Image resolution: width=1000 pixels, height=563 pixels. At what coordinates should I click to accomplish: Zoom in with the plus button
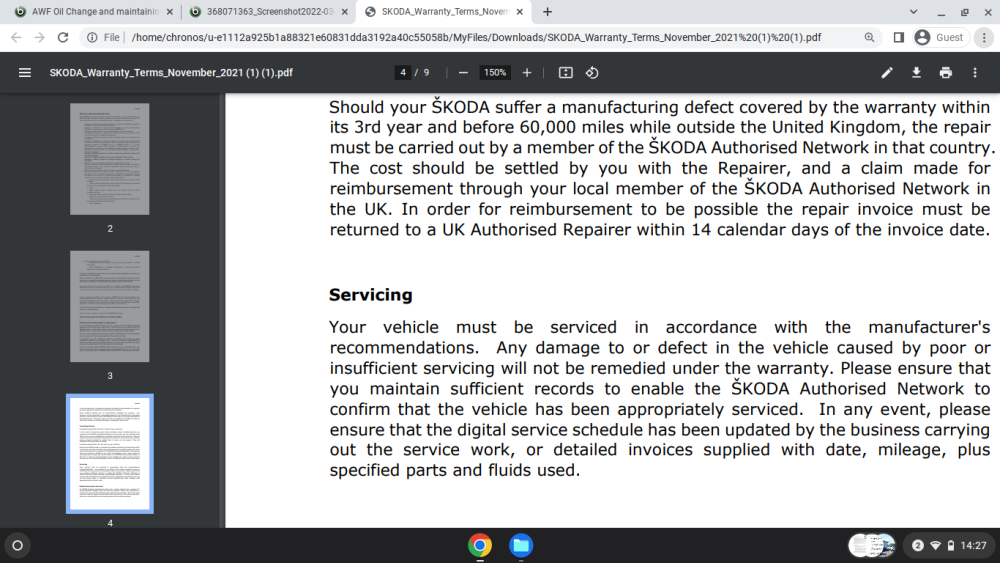click(527, 73)
